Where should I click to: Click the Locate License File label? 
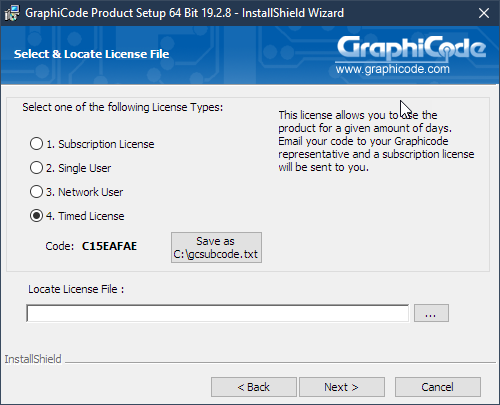click(76, 289)
